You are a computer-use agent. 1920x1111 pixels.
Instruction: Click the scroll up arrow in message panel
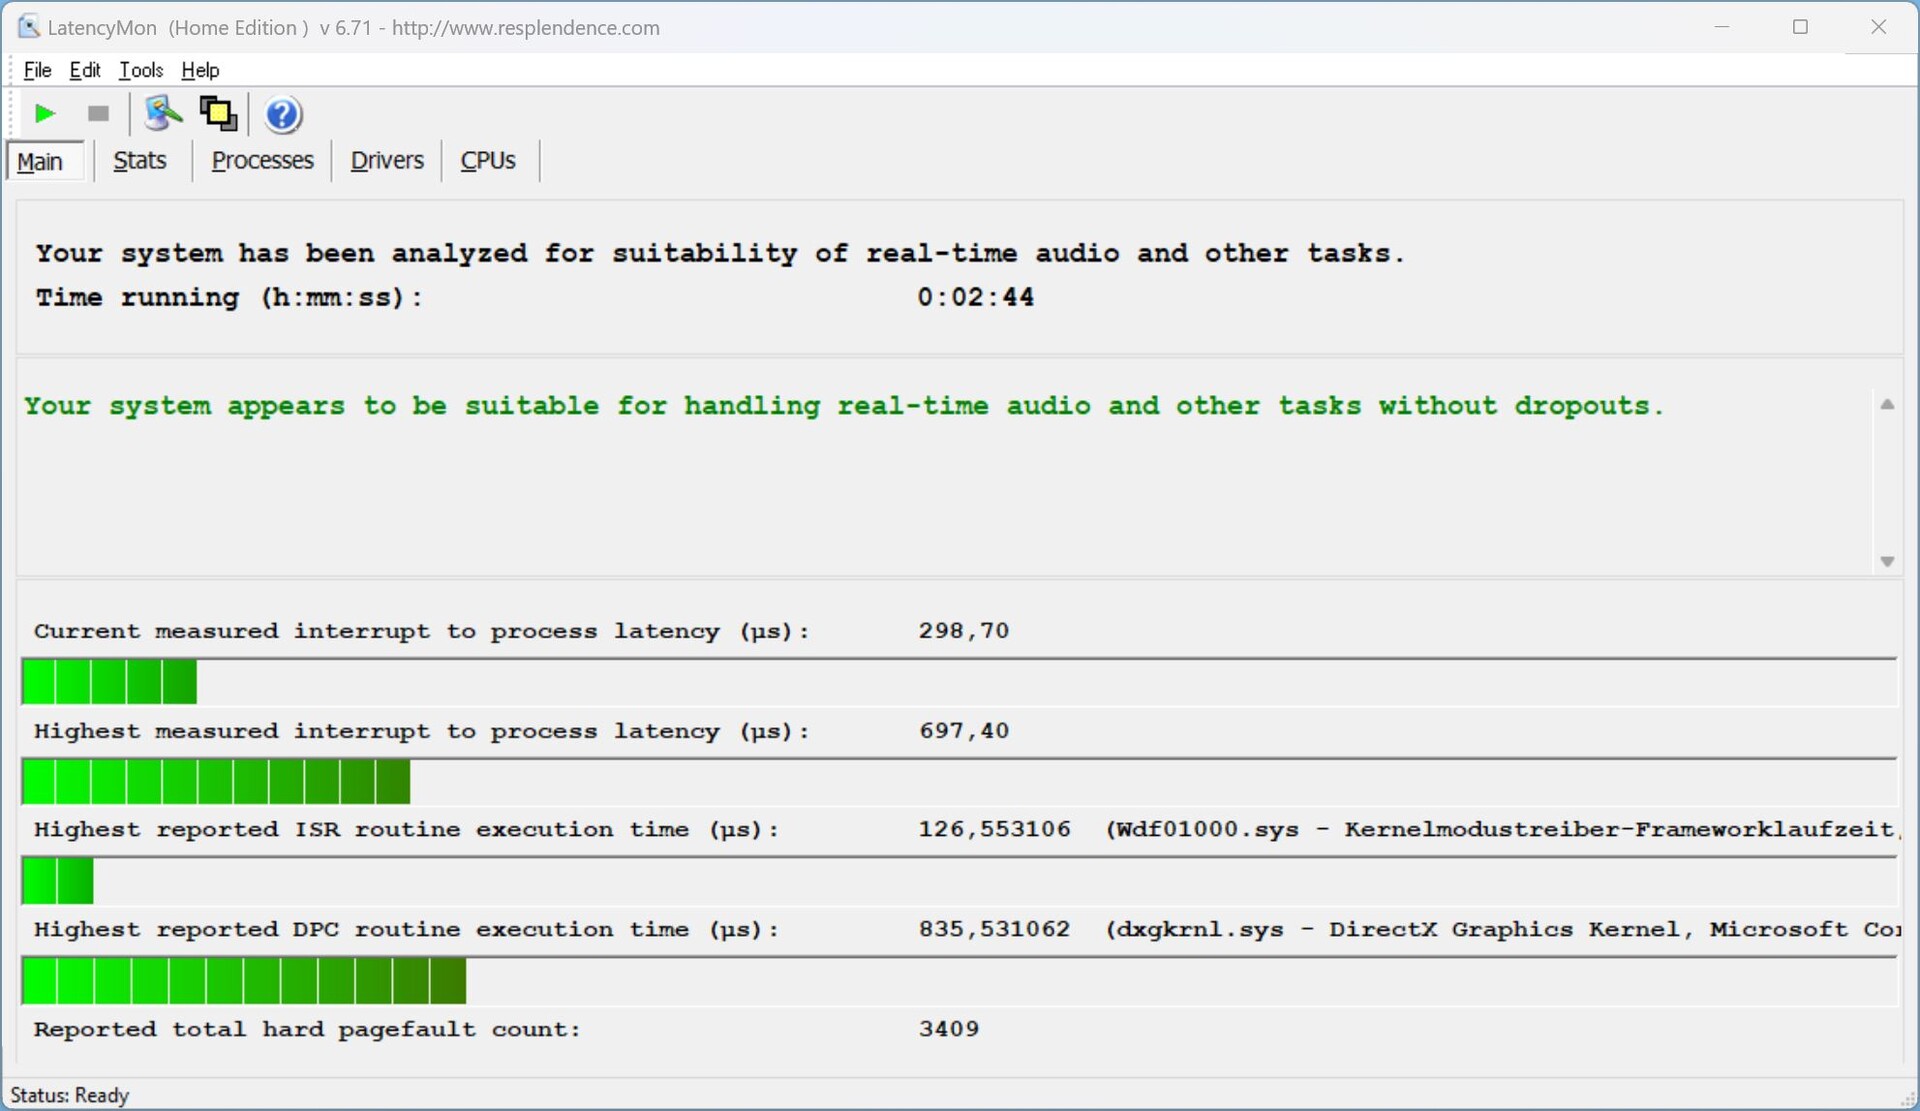(1887, 405)
